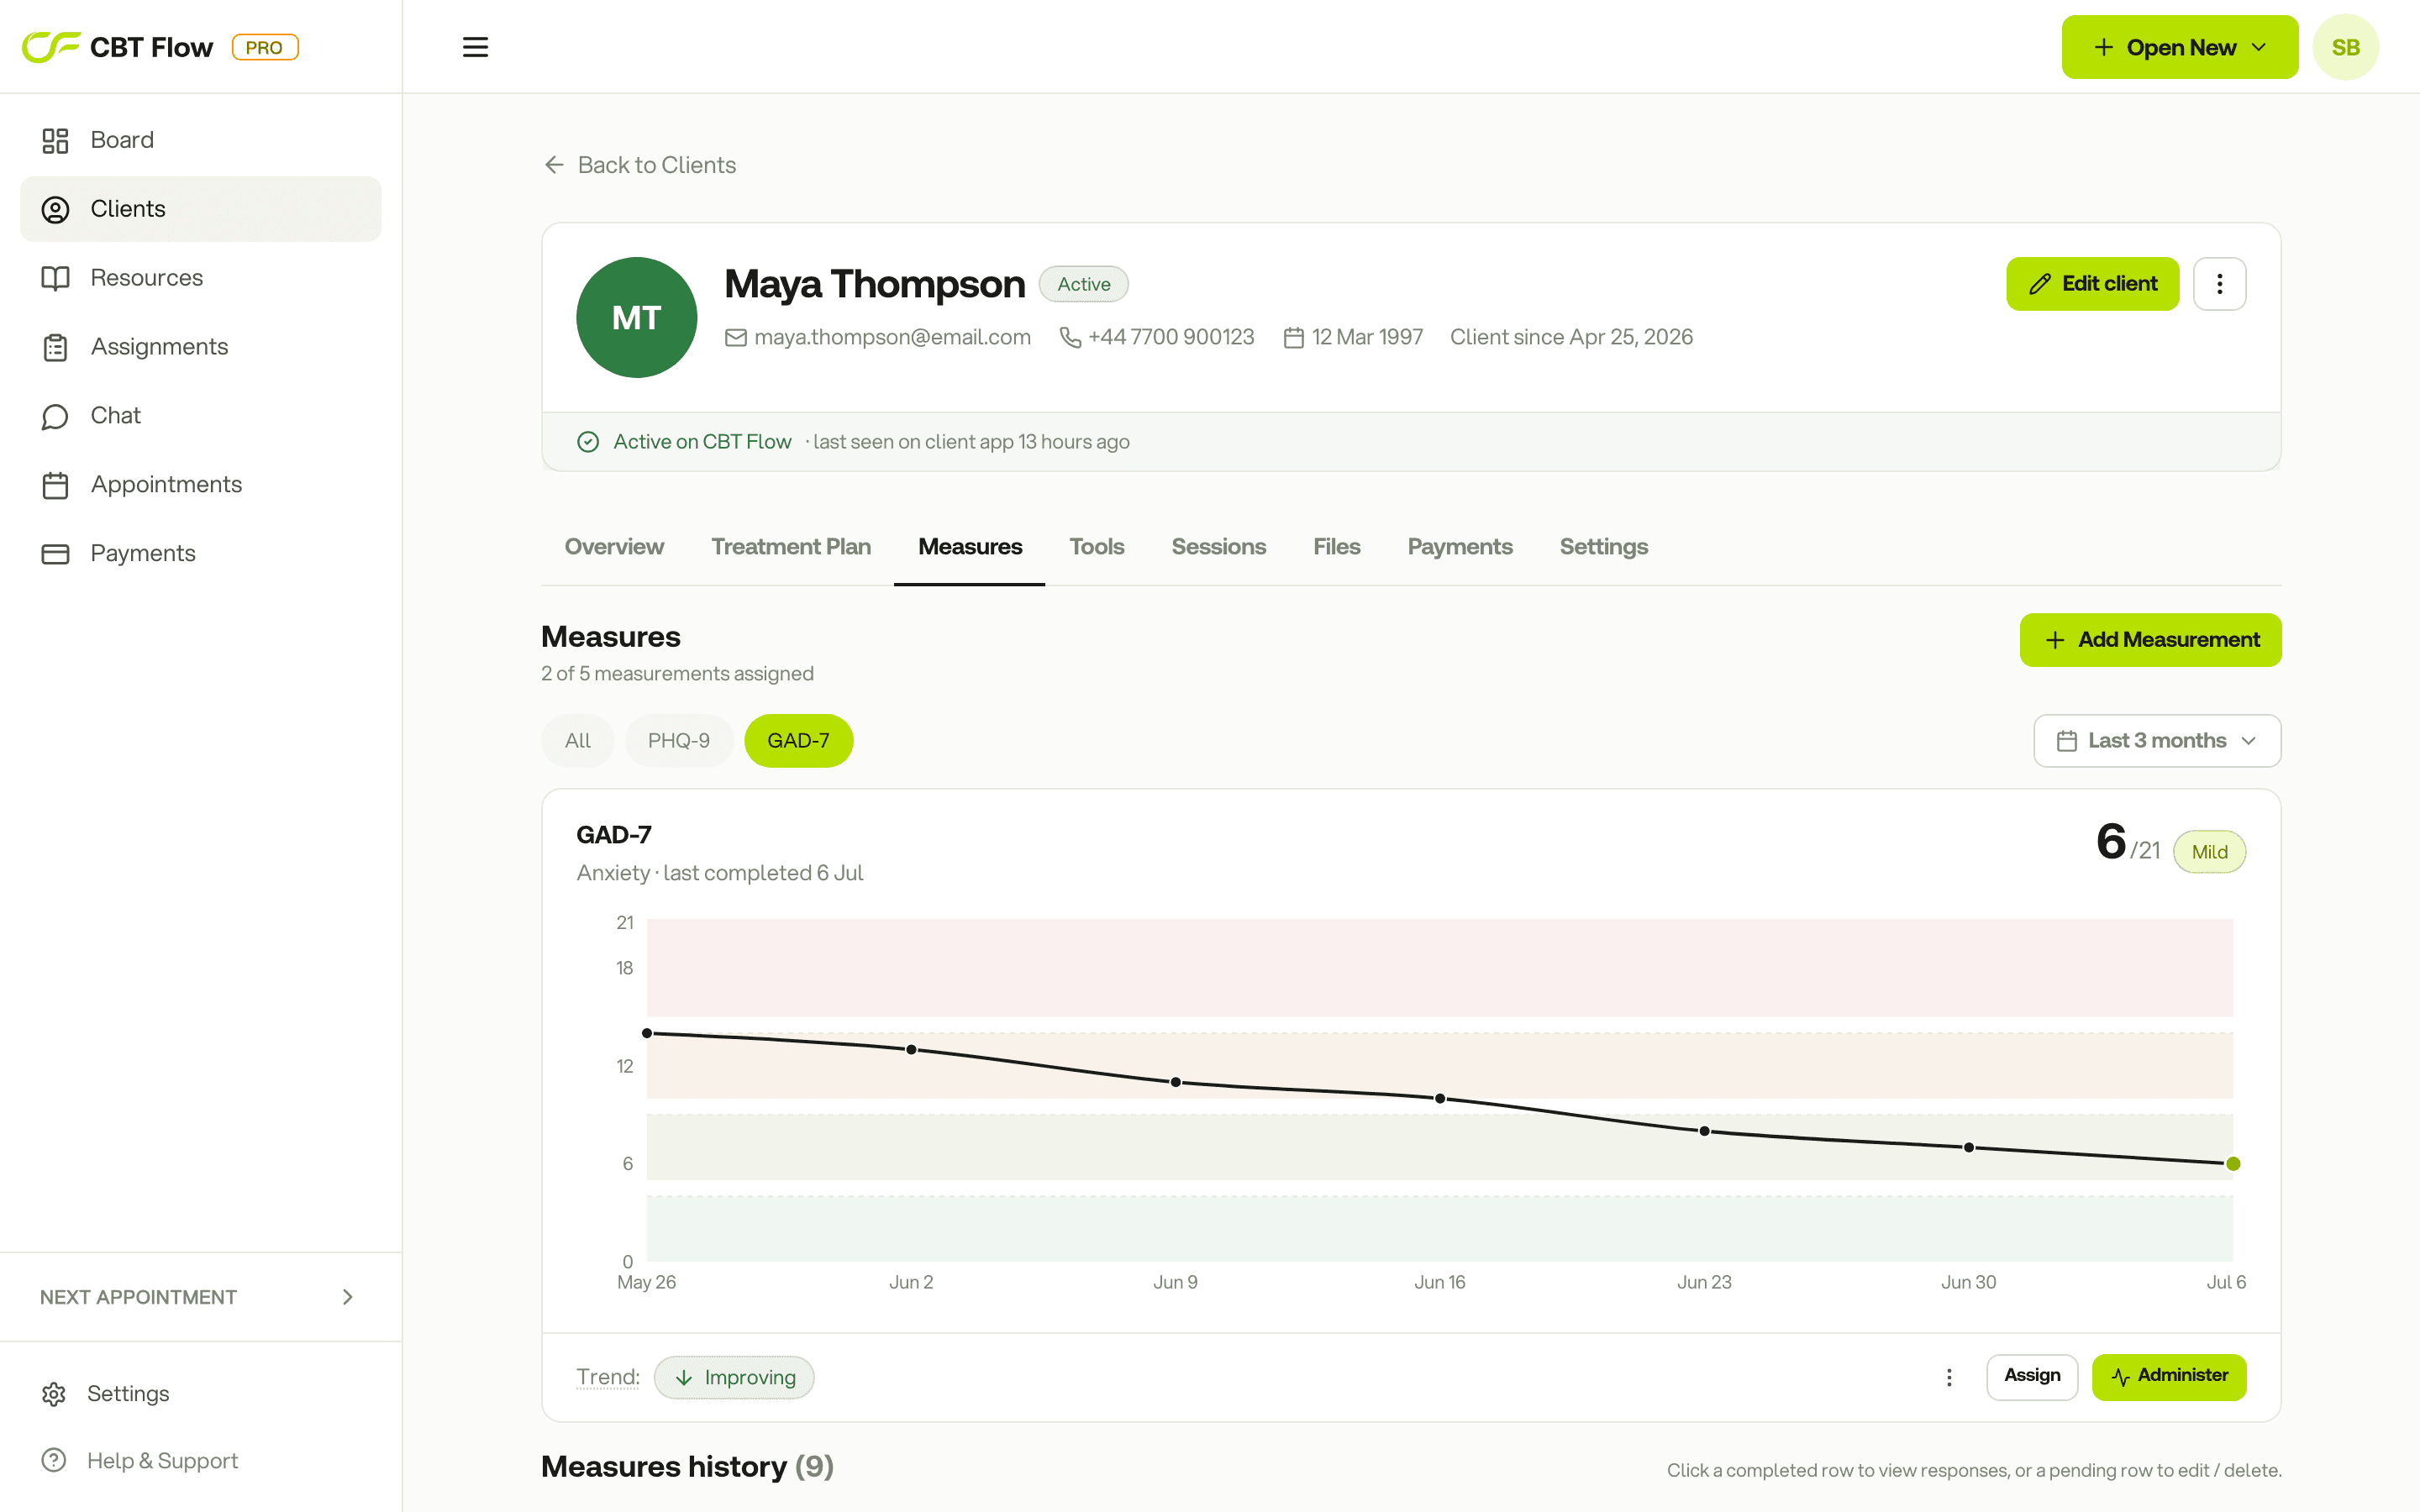Viewport: 2420px width, 1512px height.
Task: Open the Last 3 months dropdown
Action: pyautogui.click(x=2157, y=741)
